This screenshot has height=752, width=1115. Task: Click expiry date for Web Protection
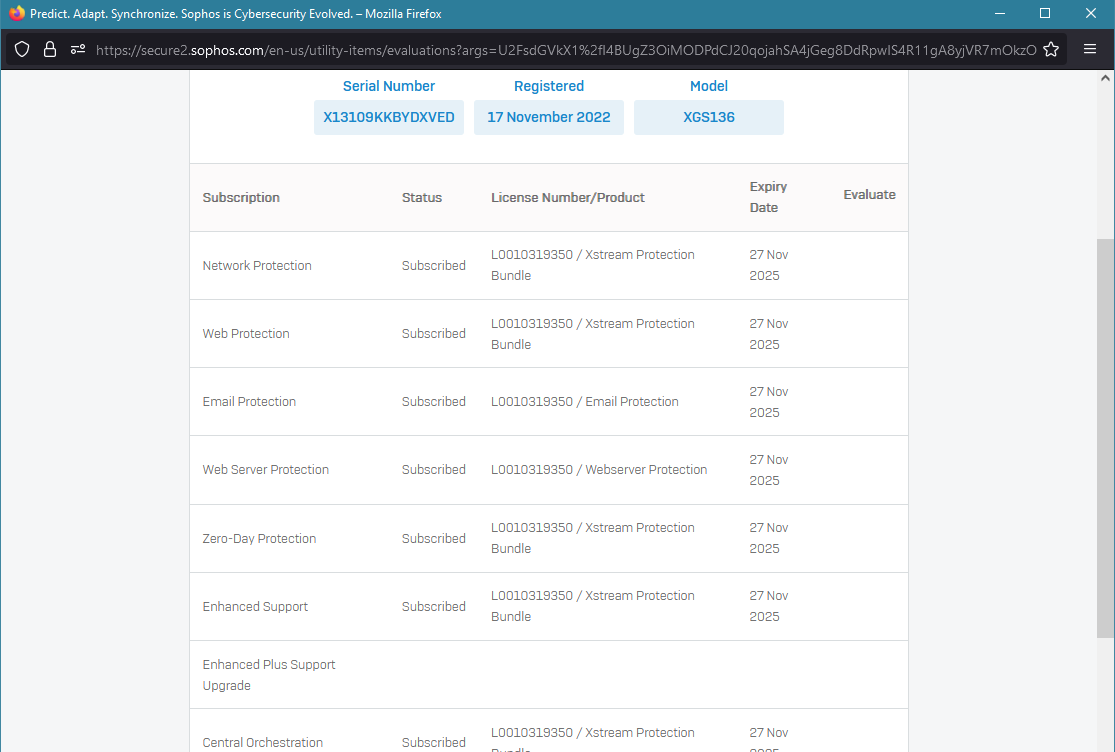tap(768, 334)
